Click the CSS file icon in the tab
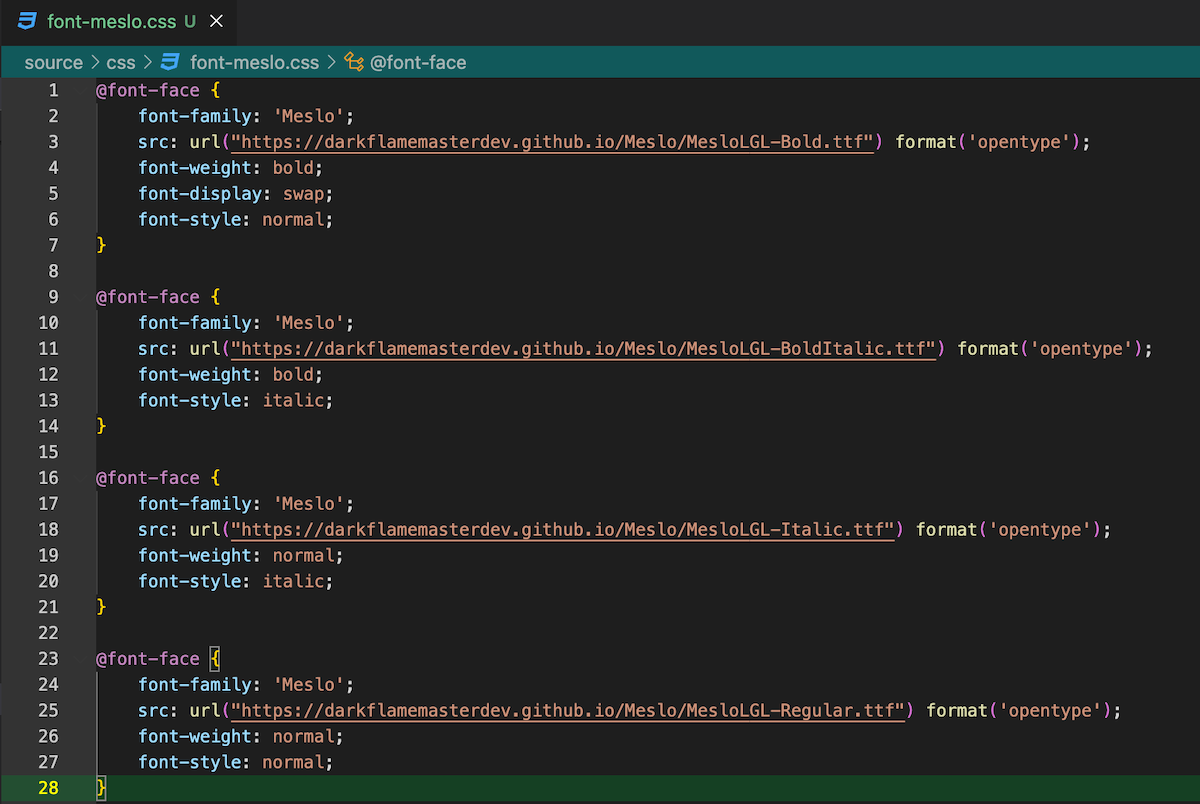The image size is (1200, 804). coord(28,21)
